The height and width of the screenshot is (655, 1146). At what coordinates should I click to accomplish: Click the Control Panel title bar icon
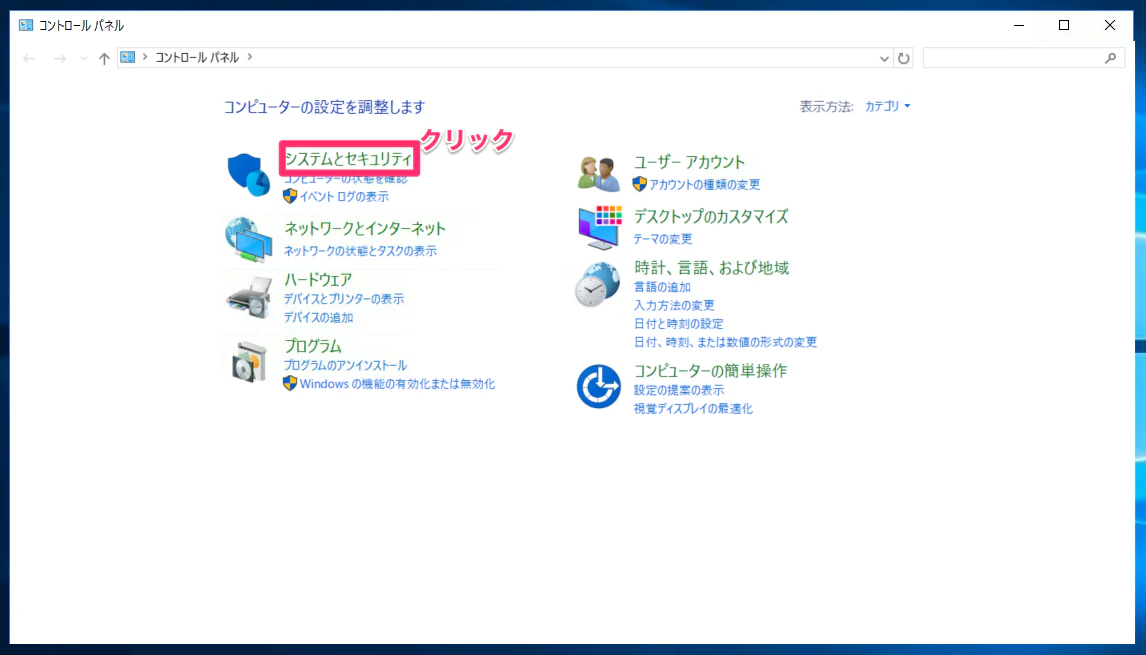click(26, 25)
